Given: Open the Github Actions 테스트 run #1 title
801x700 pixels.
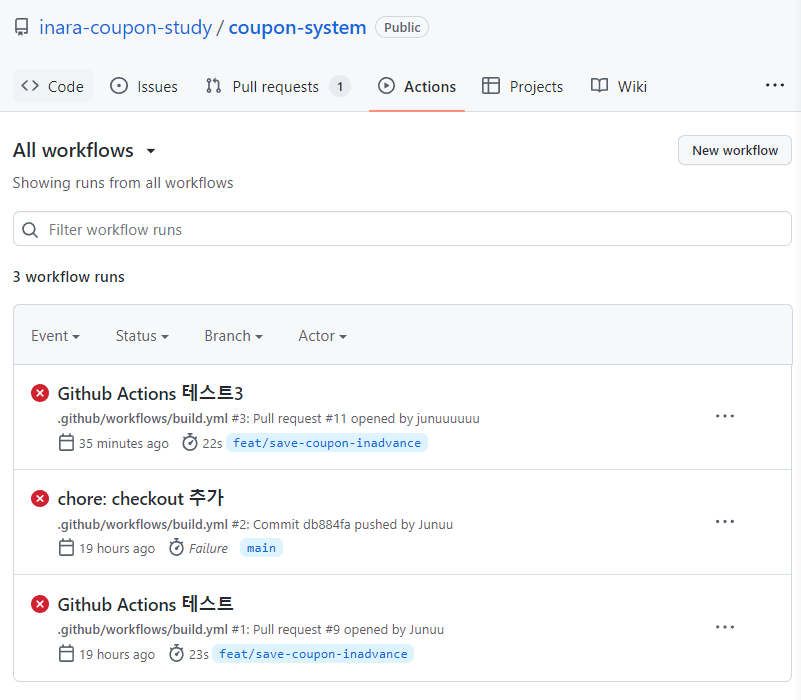Looking at the screenshot, I should click(x=146, y=604).
